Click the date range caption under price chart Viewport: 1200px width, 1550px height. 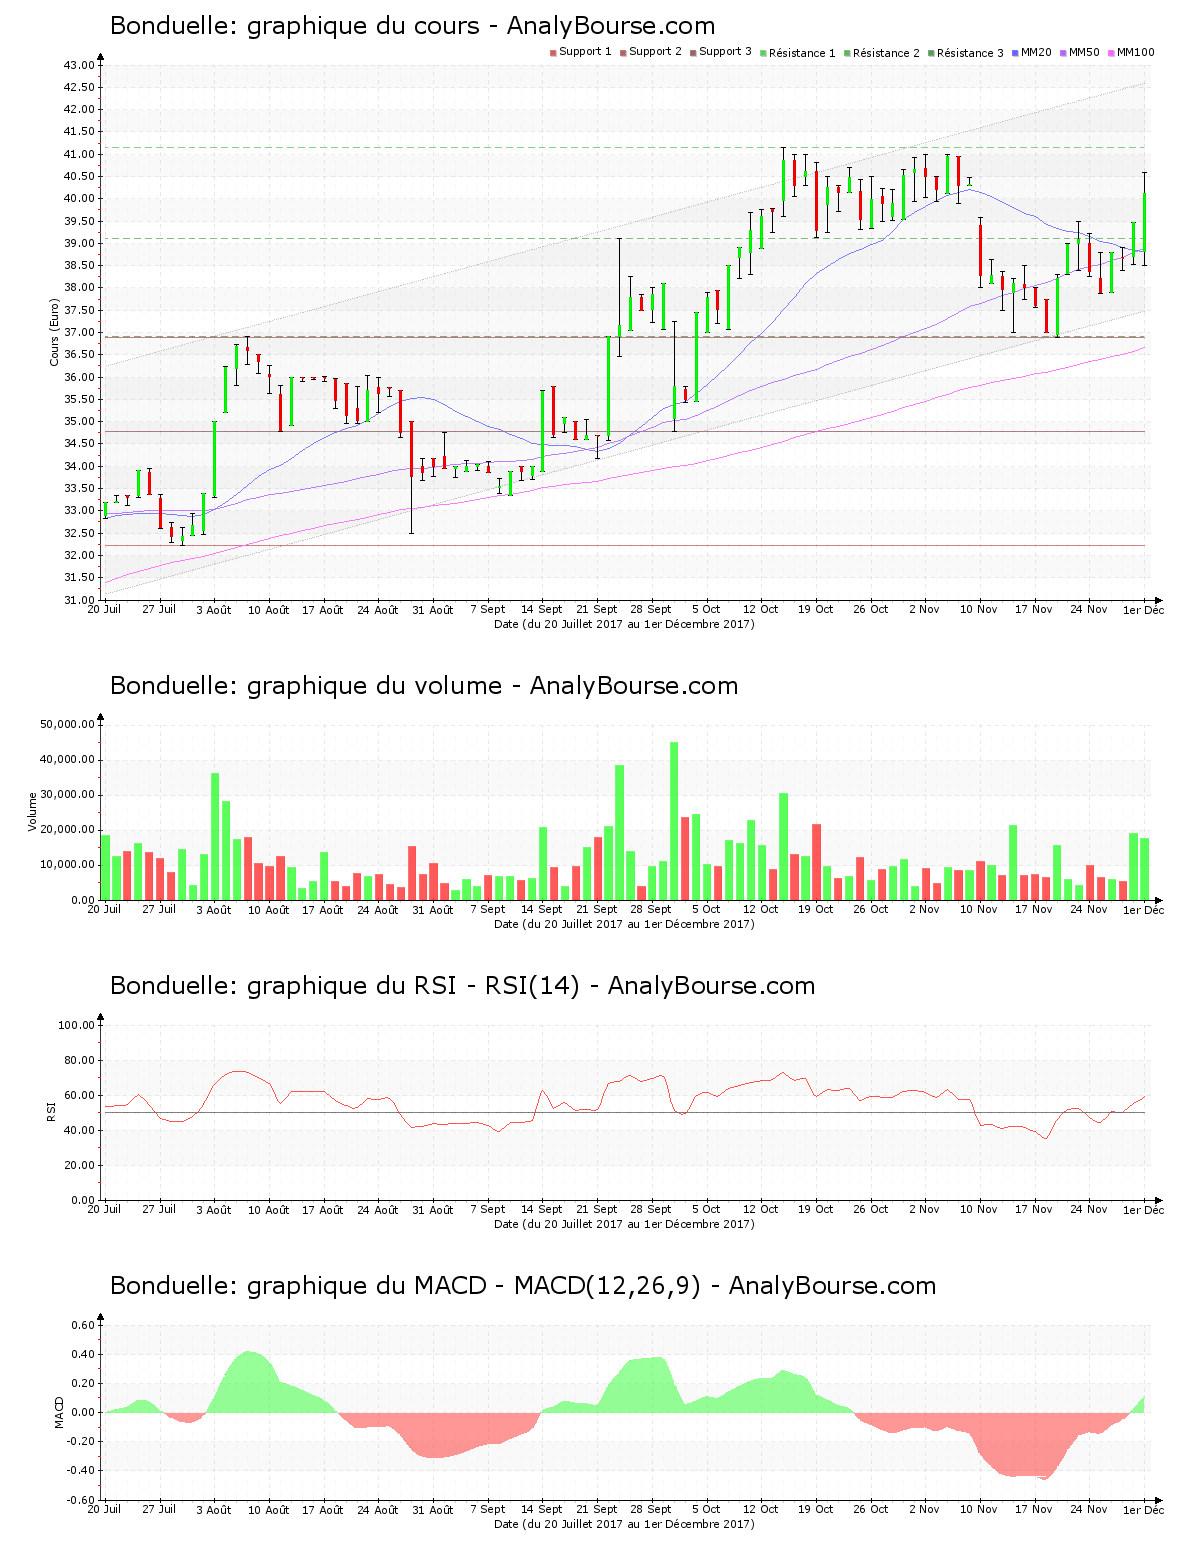625,624
